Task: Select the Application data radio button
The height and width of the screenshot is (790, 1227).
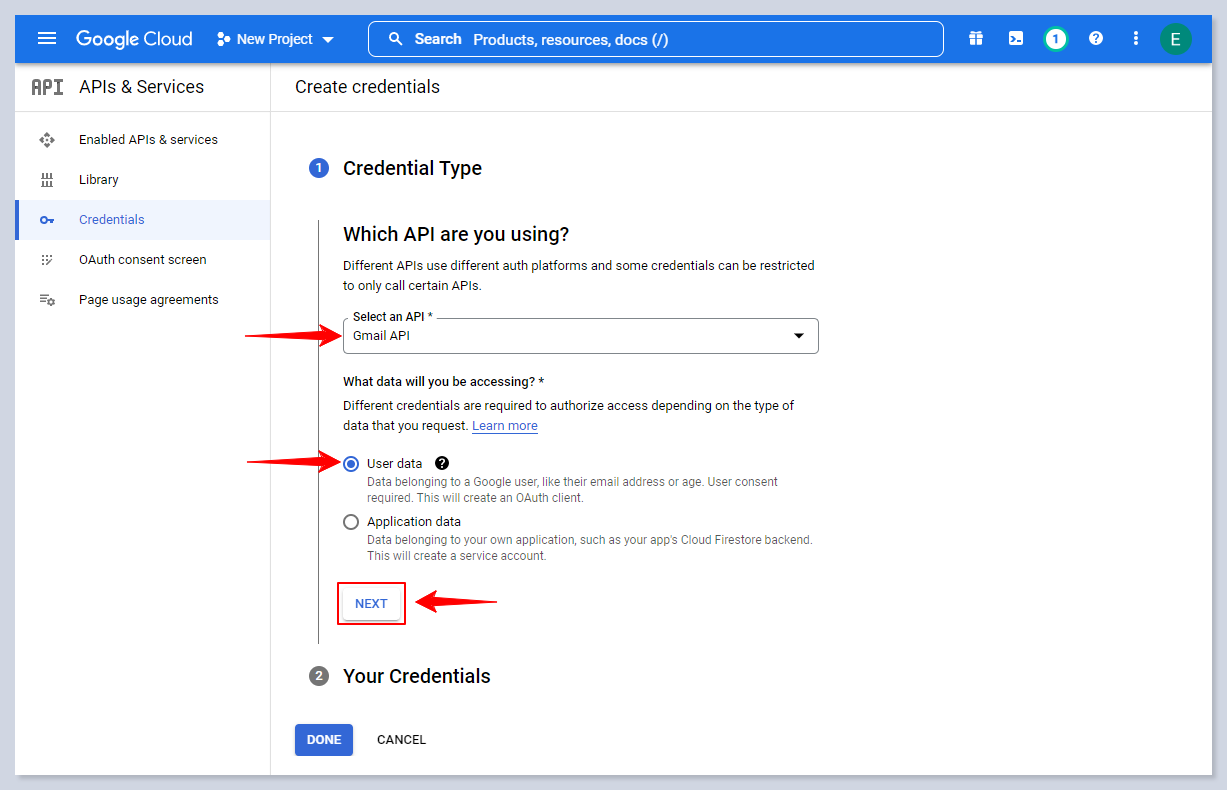Action: click(x=351, y=522)
